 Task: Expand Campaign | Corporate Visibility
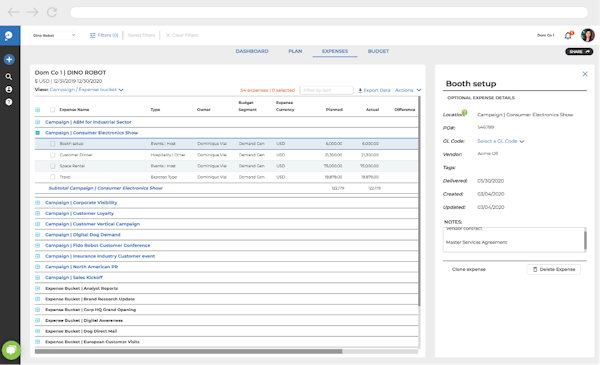click(38, 203)
